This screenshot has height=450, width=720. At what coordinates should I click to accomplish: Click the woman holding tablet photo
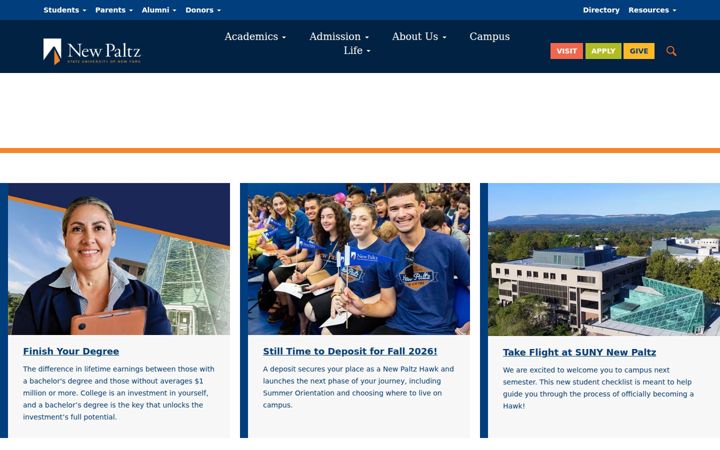click(x=119, y=259)
